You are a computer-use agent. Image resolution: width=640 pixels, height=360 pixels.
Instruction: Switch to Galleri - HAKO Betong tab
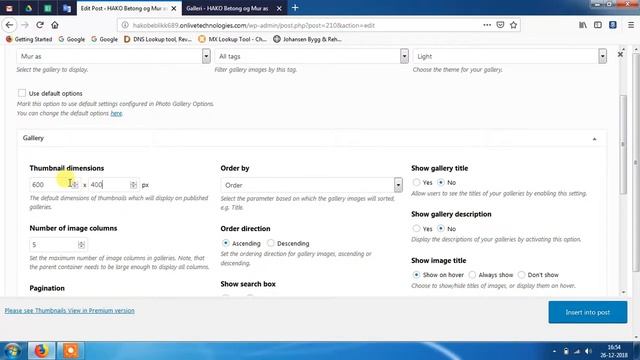(x=227, y=8)
